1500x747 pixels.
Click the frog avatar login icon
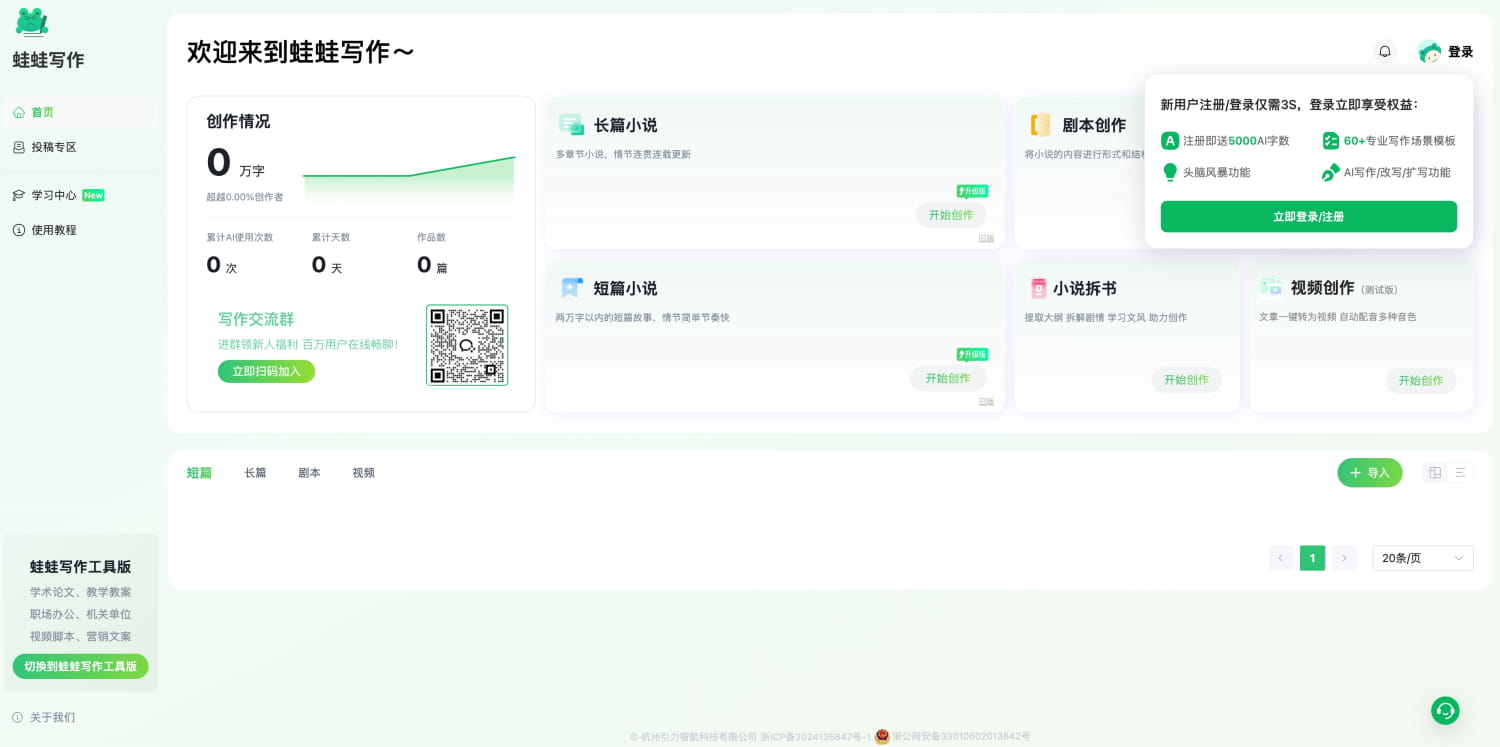1429,52
